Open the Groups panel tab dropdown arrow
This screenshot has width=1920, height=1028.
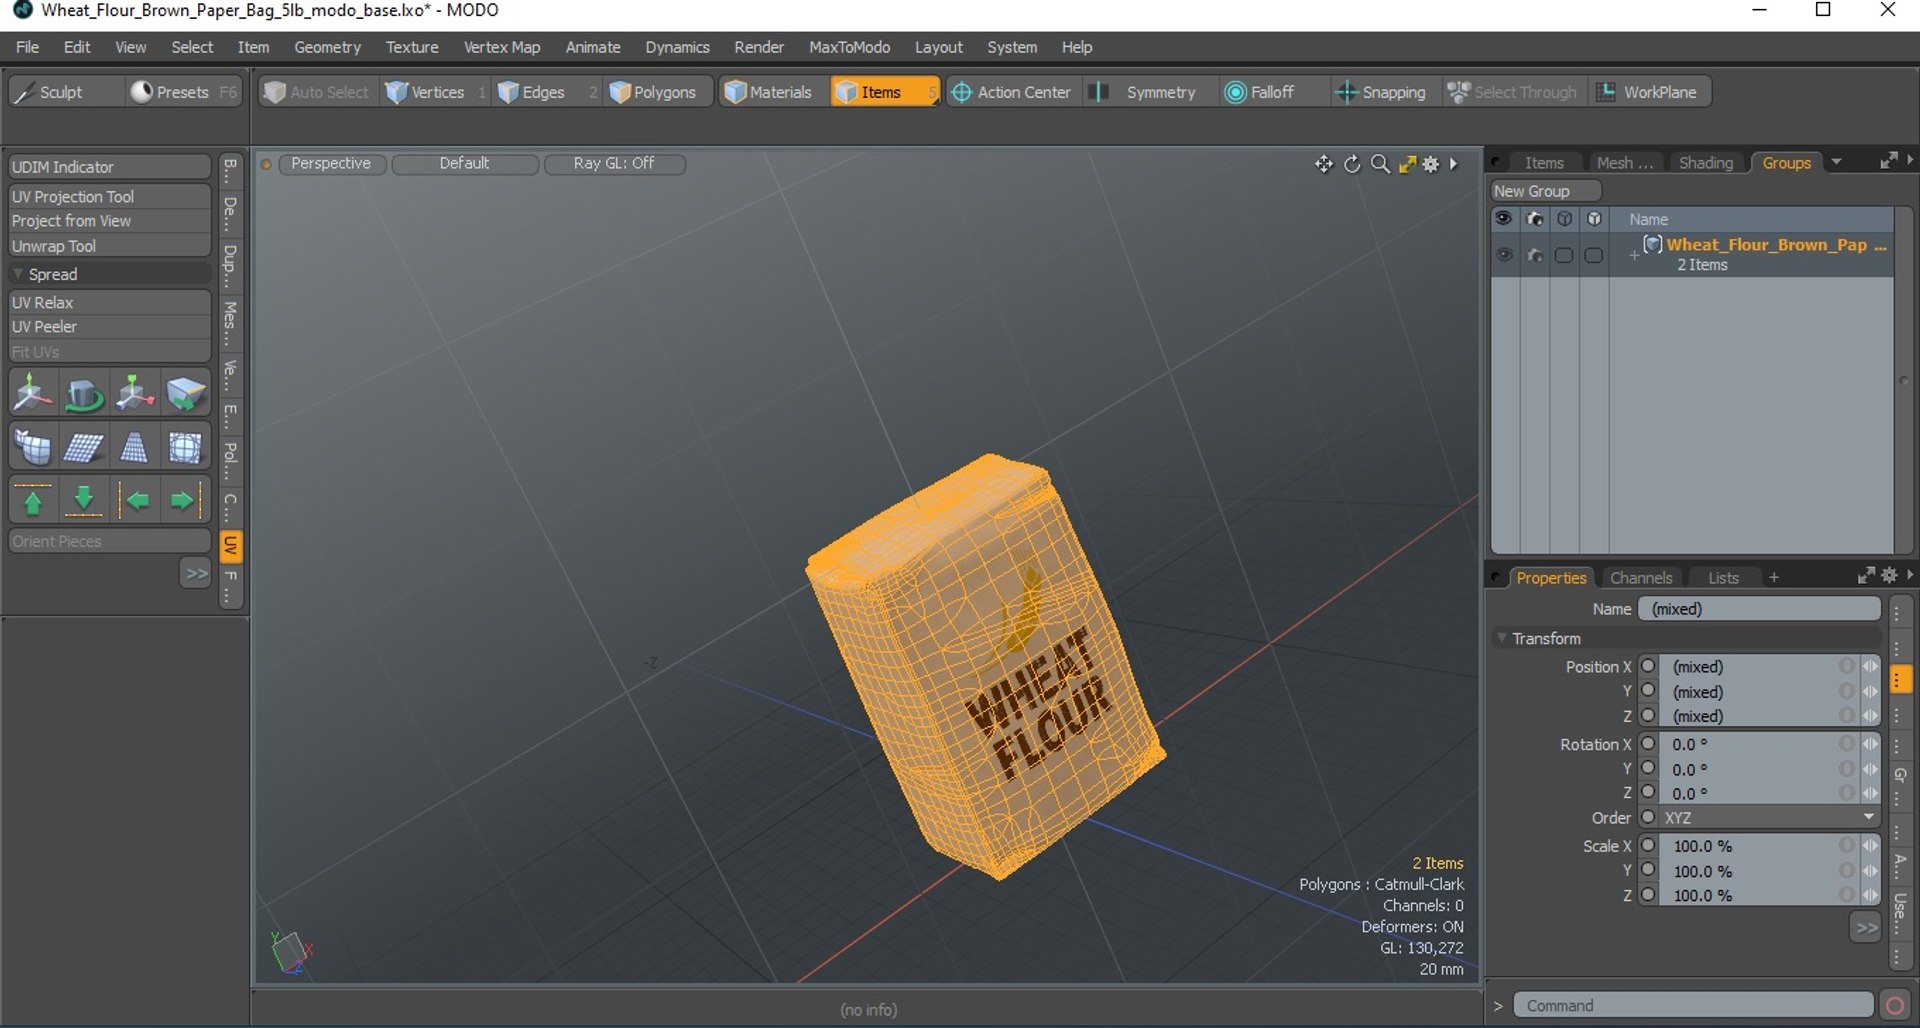(x=1836, y=162)
